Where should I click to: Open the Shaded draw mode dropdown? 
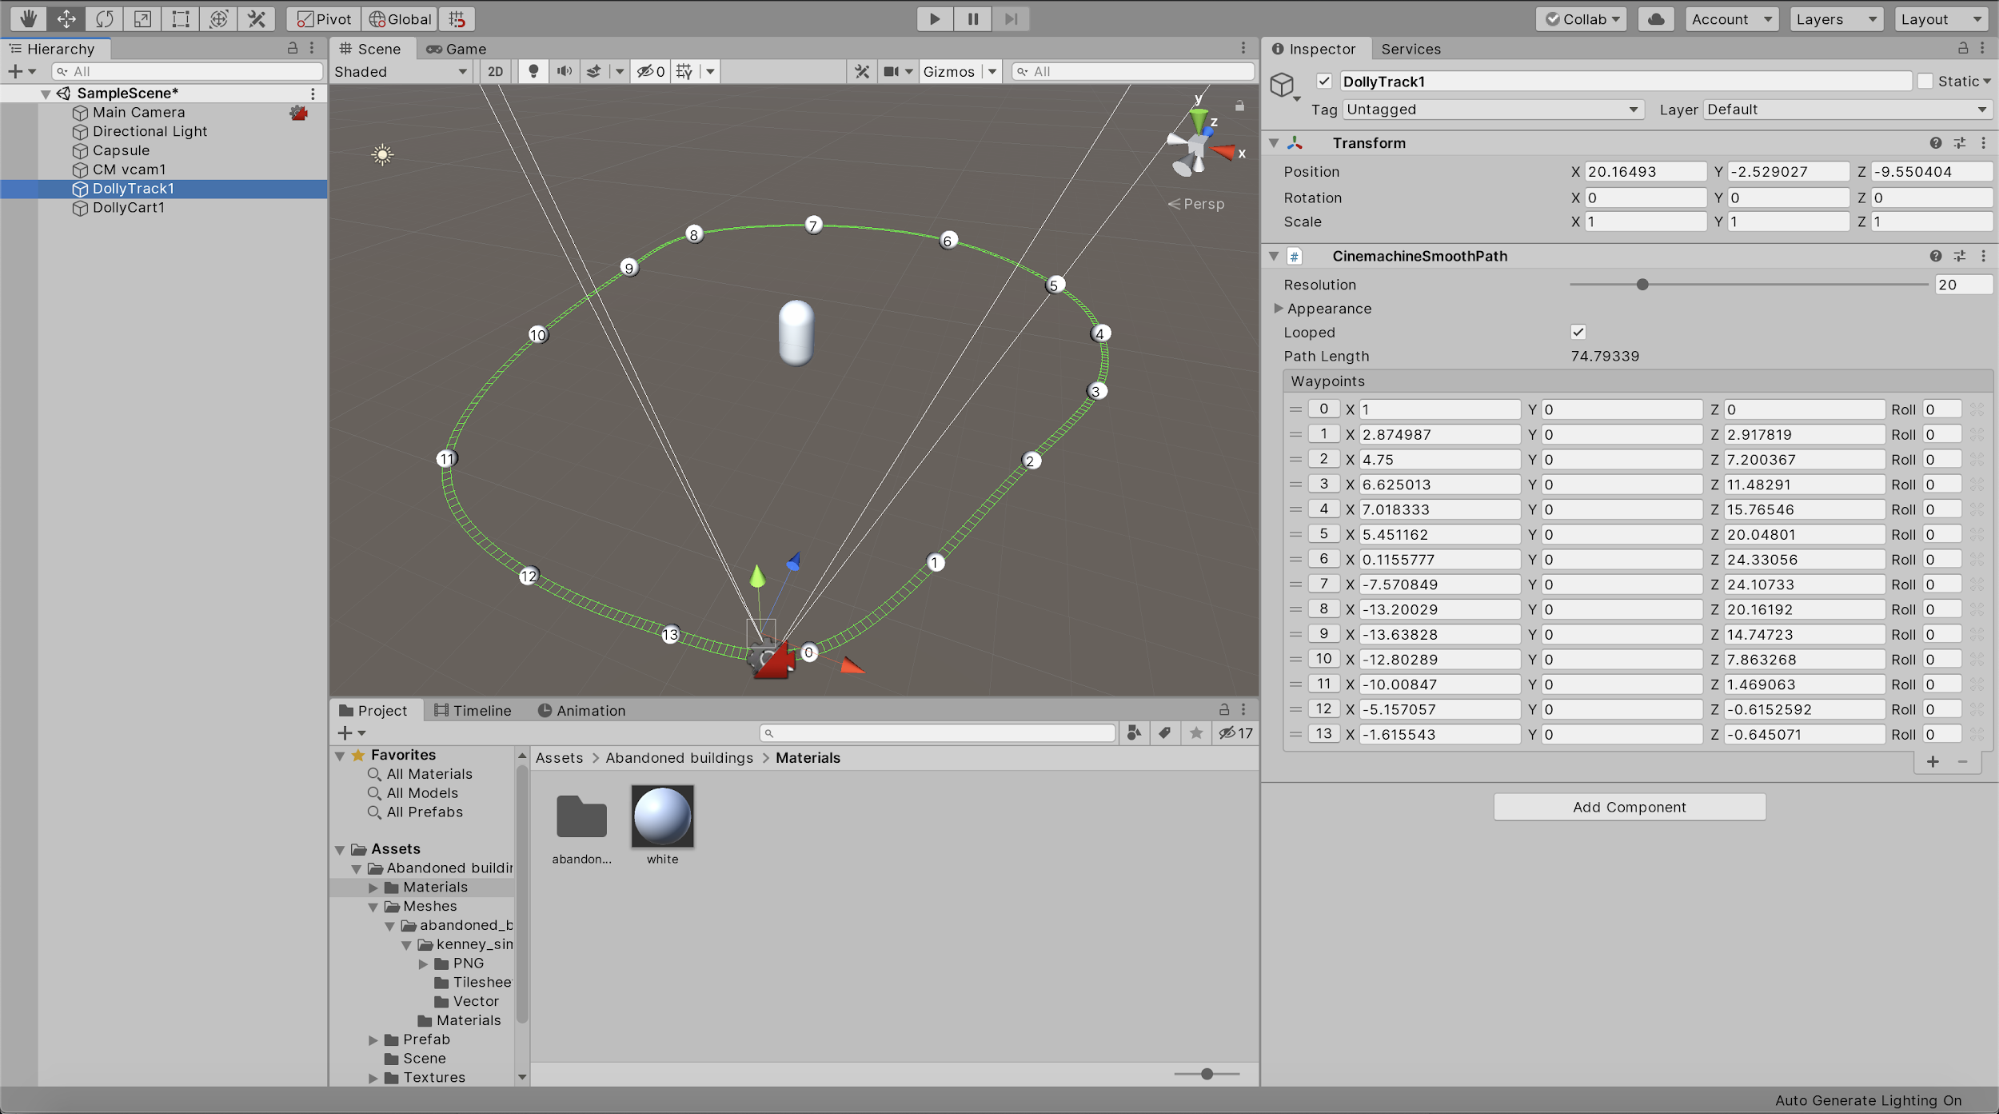400,71
